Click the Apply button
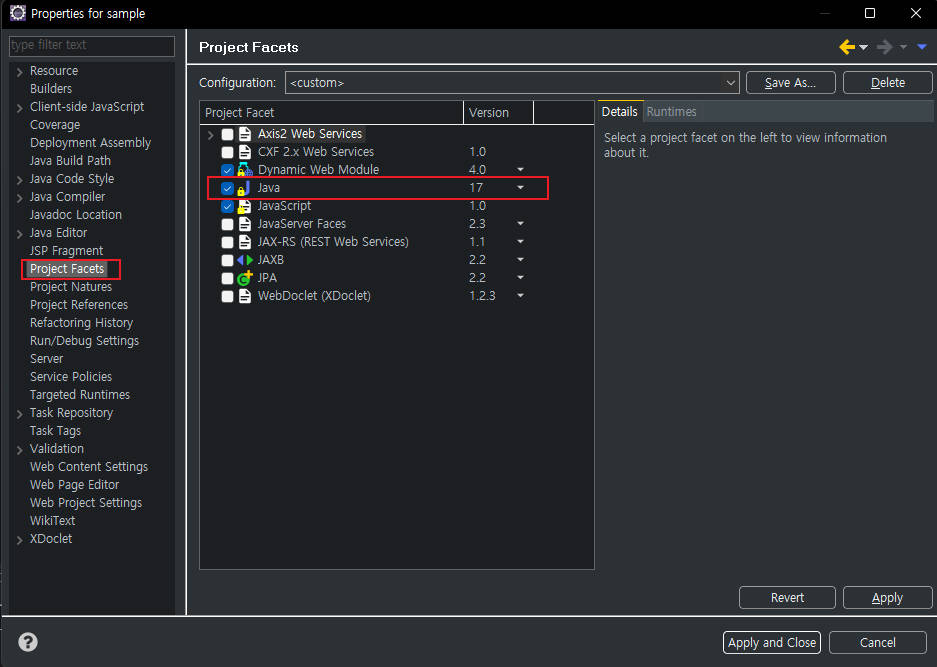This screenshot has height=667, width=937. 887,598
